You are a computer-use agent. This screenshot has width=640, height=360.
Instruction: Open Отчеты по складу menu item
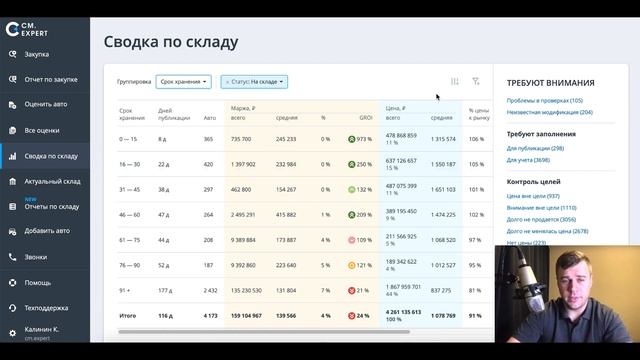[52, 207]
